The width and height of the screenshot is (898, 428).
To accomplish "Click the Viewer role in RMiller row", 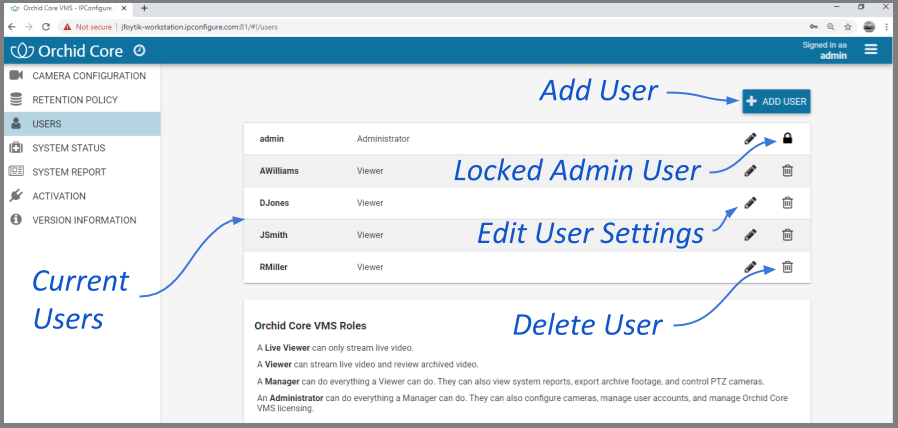I will point(370,267).
